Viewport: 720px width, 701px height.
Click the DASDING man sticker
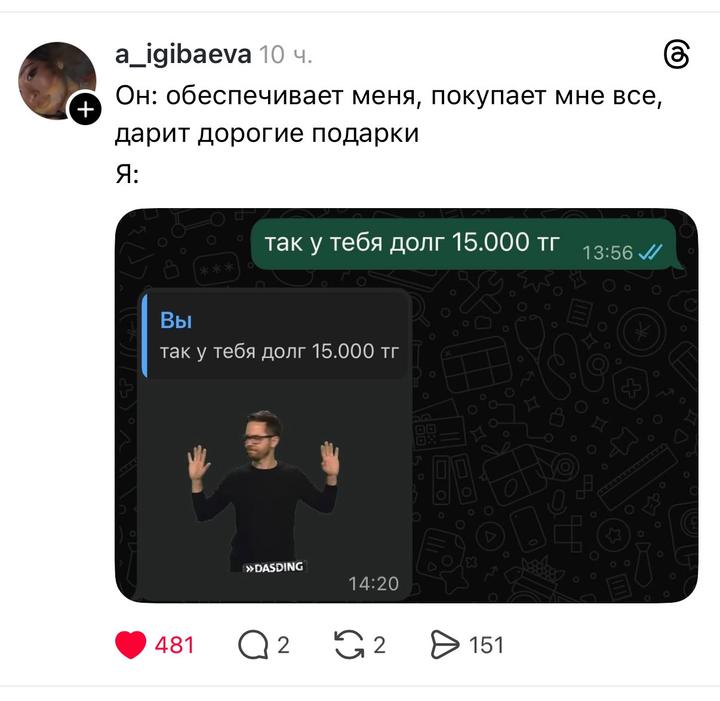(265, 491)
